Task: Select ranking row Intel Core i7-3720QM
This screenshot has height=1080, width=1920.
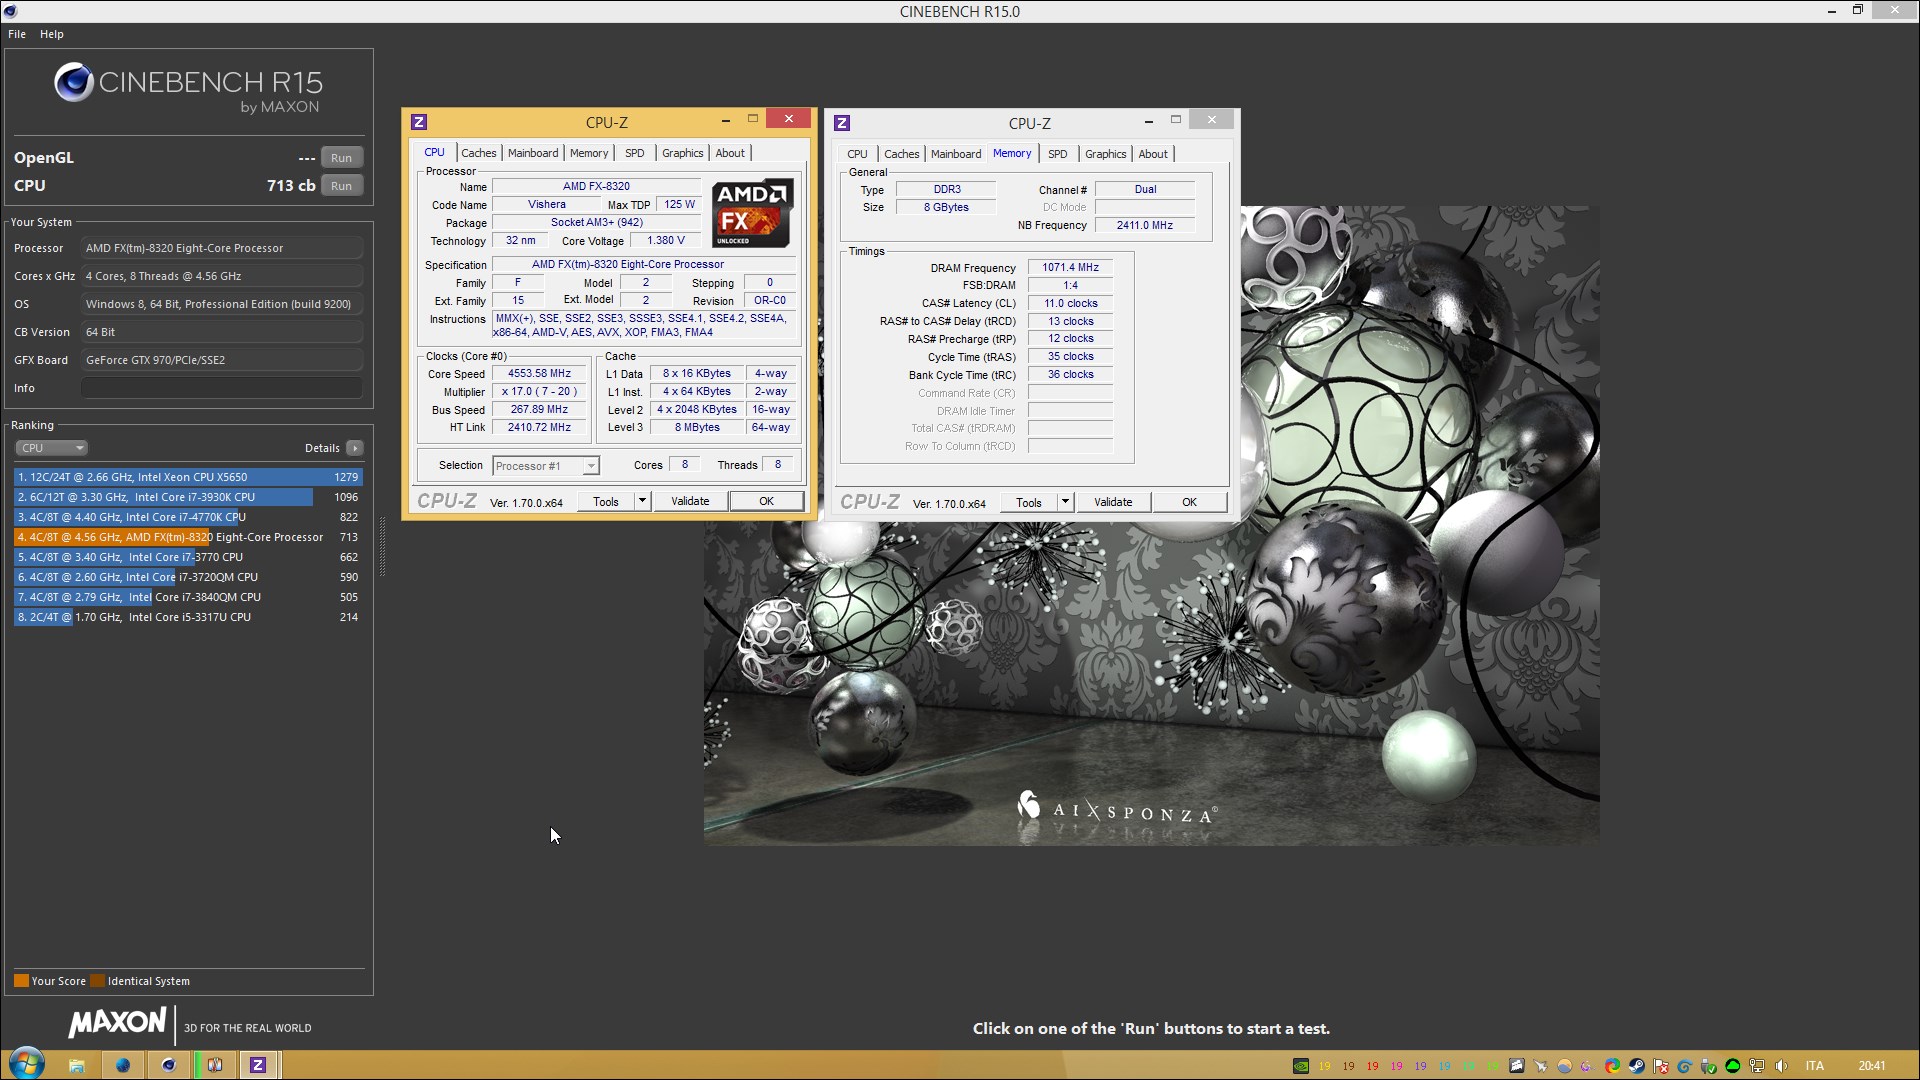Action: pyautogui.click(x=188, y=577)
